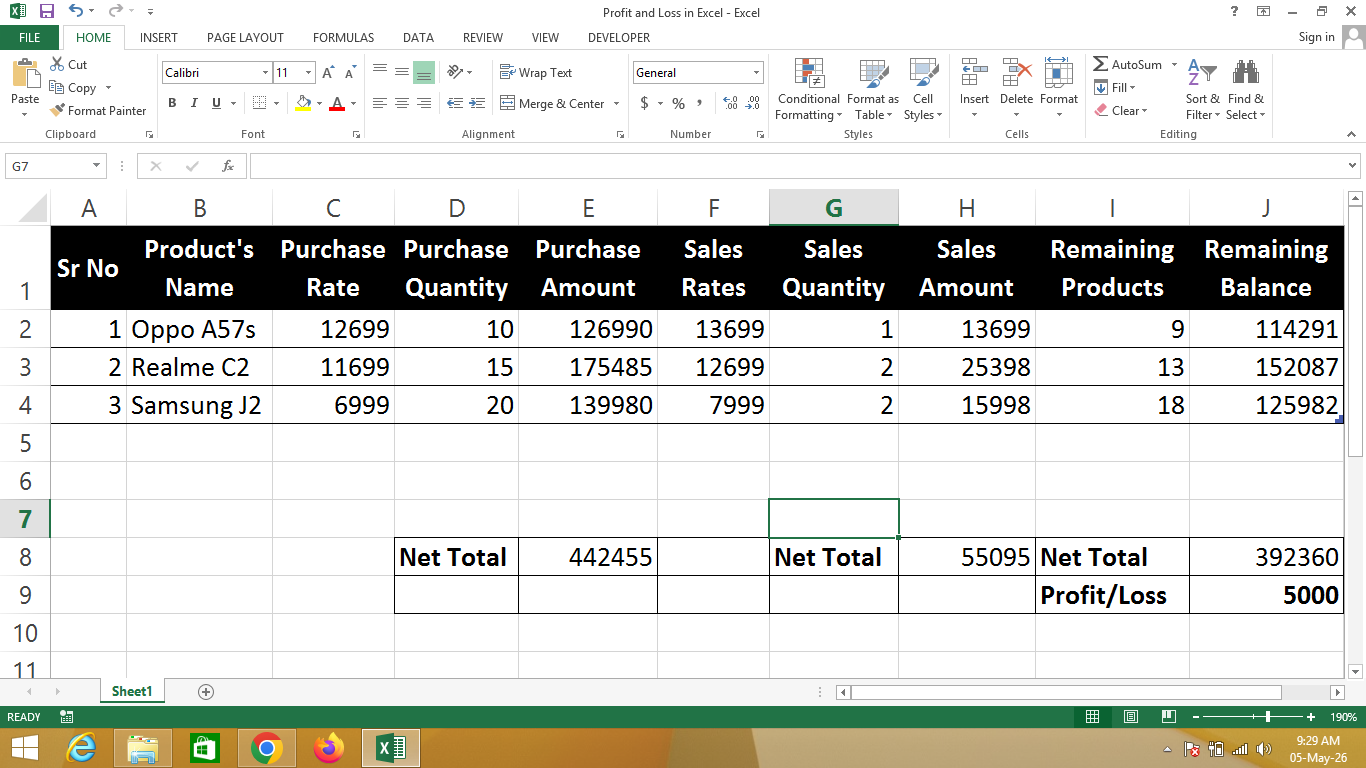The width and height of the screenshot is (1366, 768).
Task: Click the Insert cells icon
Action: [974, 73]
